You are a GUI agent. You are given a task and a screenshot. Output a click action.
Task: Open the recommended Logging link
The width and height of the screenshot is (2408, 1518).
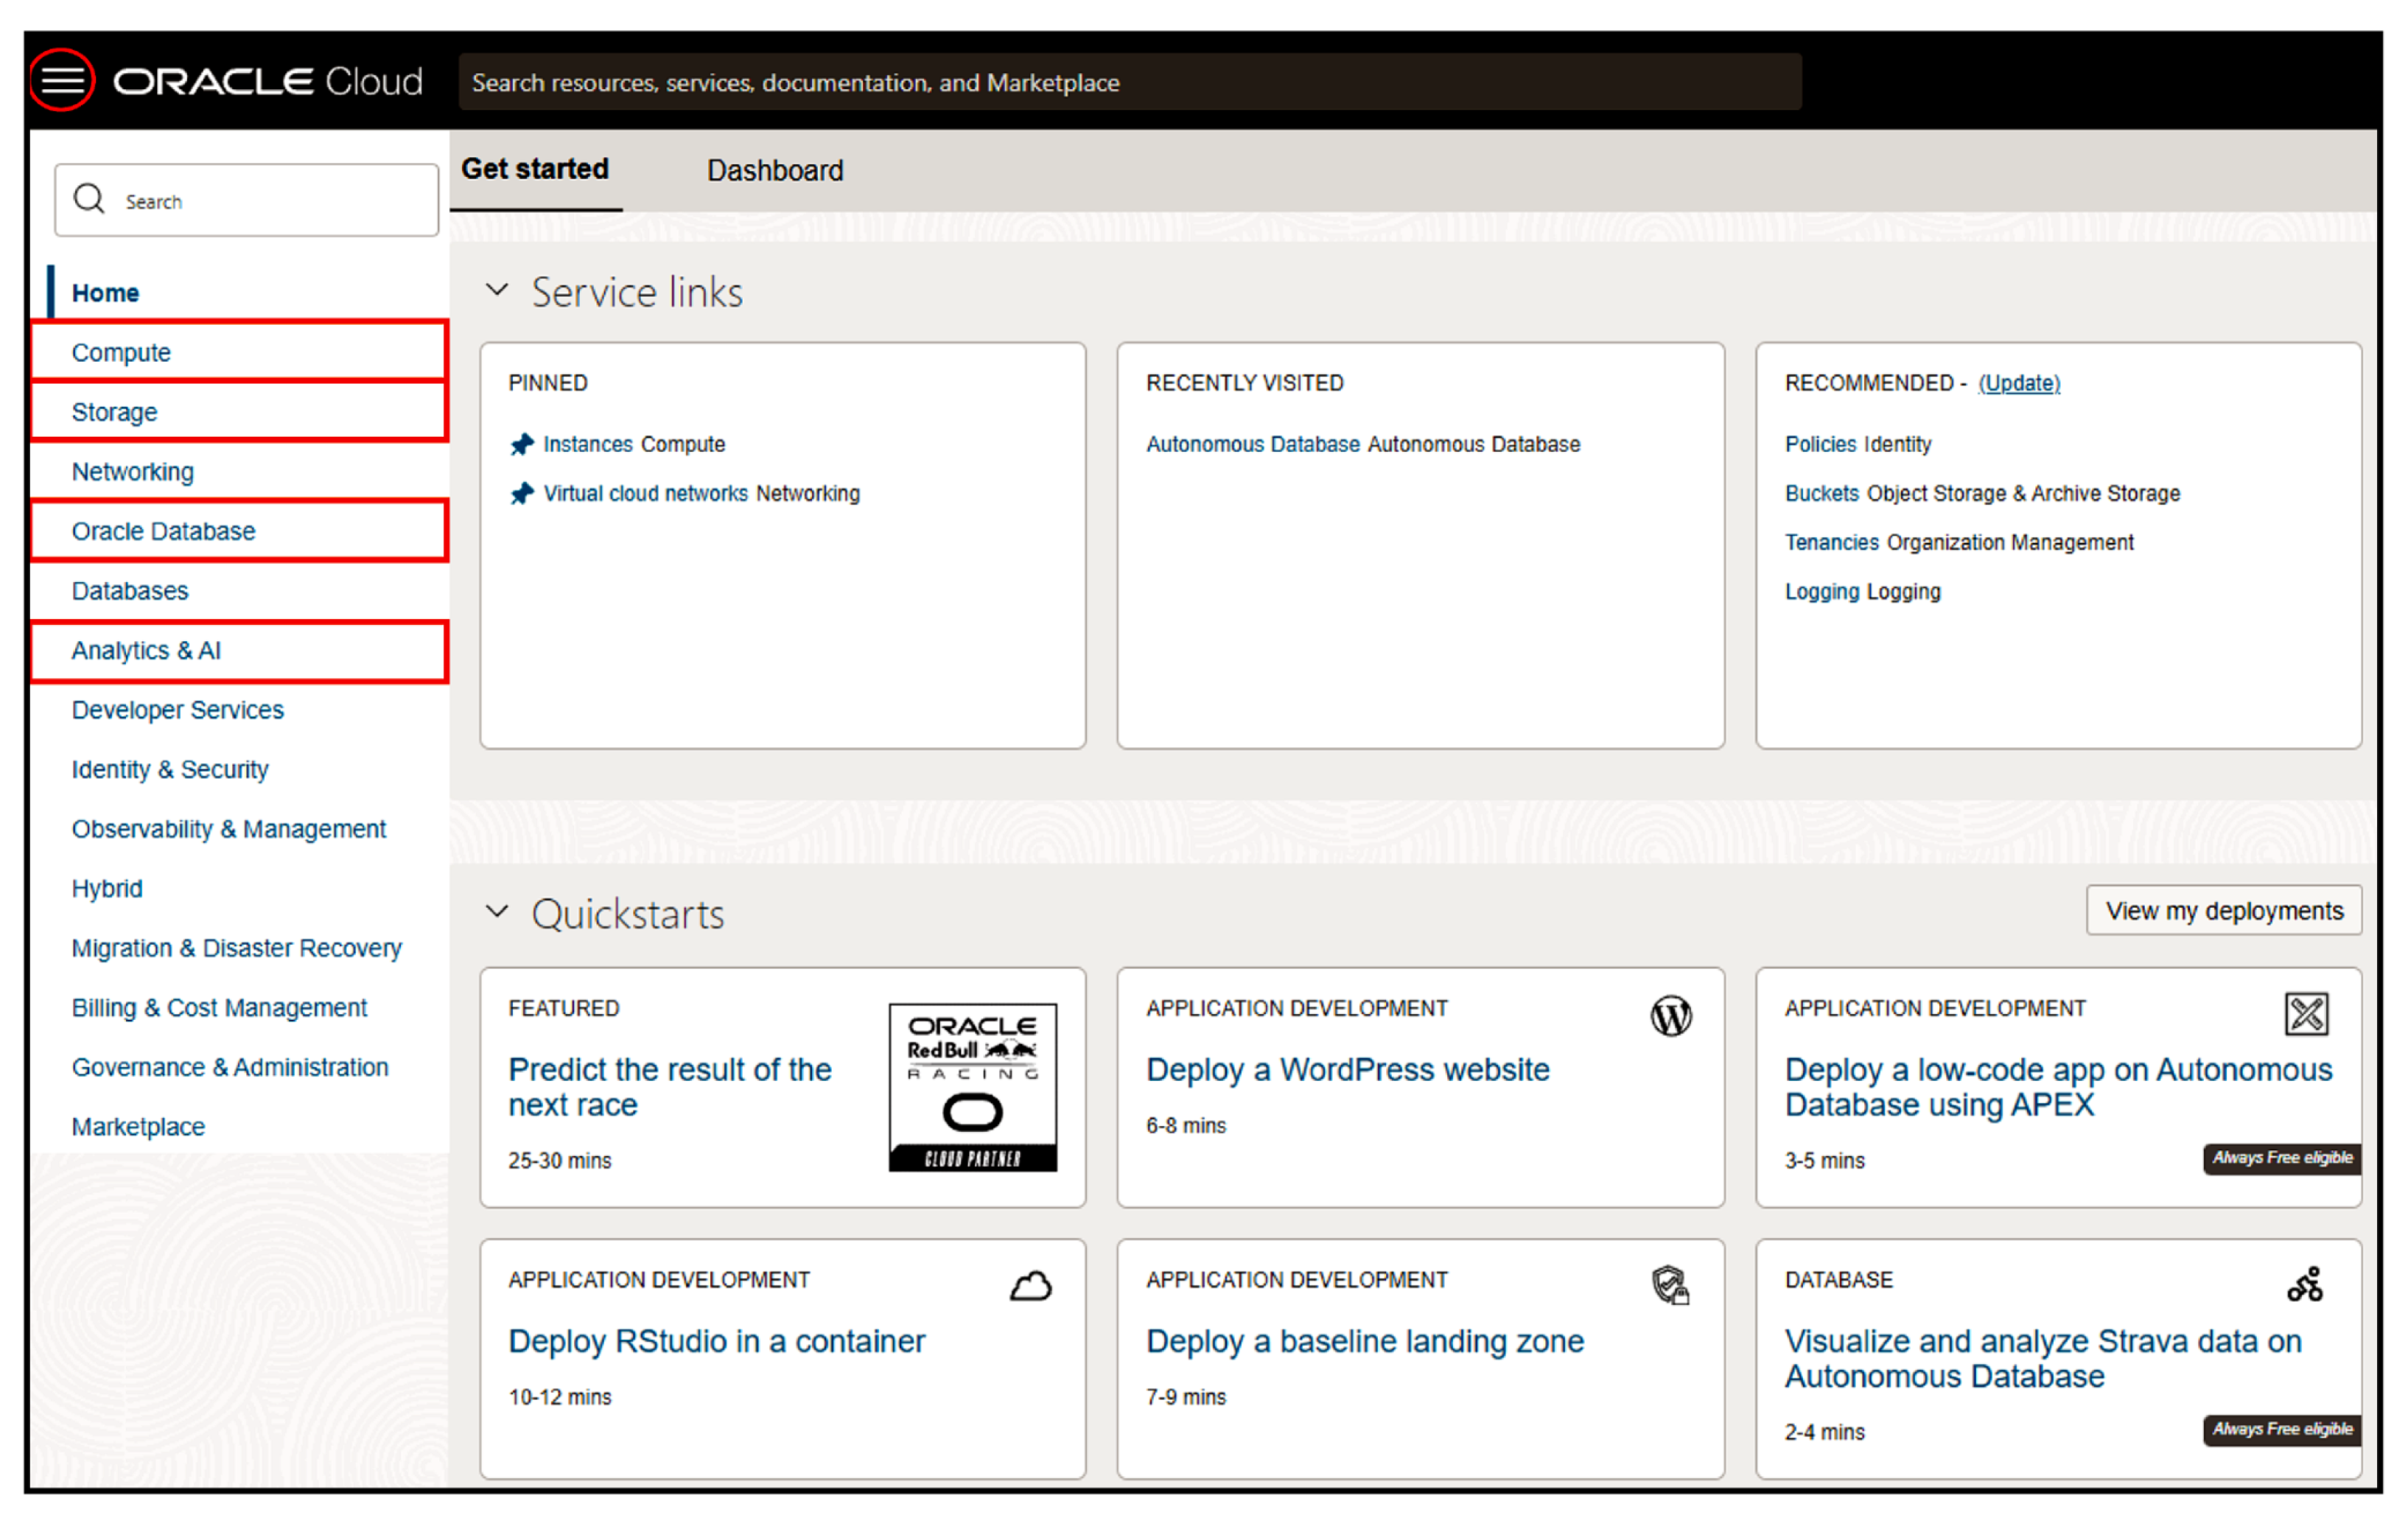pyautogui.click(x=1822, y=592)
